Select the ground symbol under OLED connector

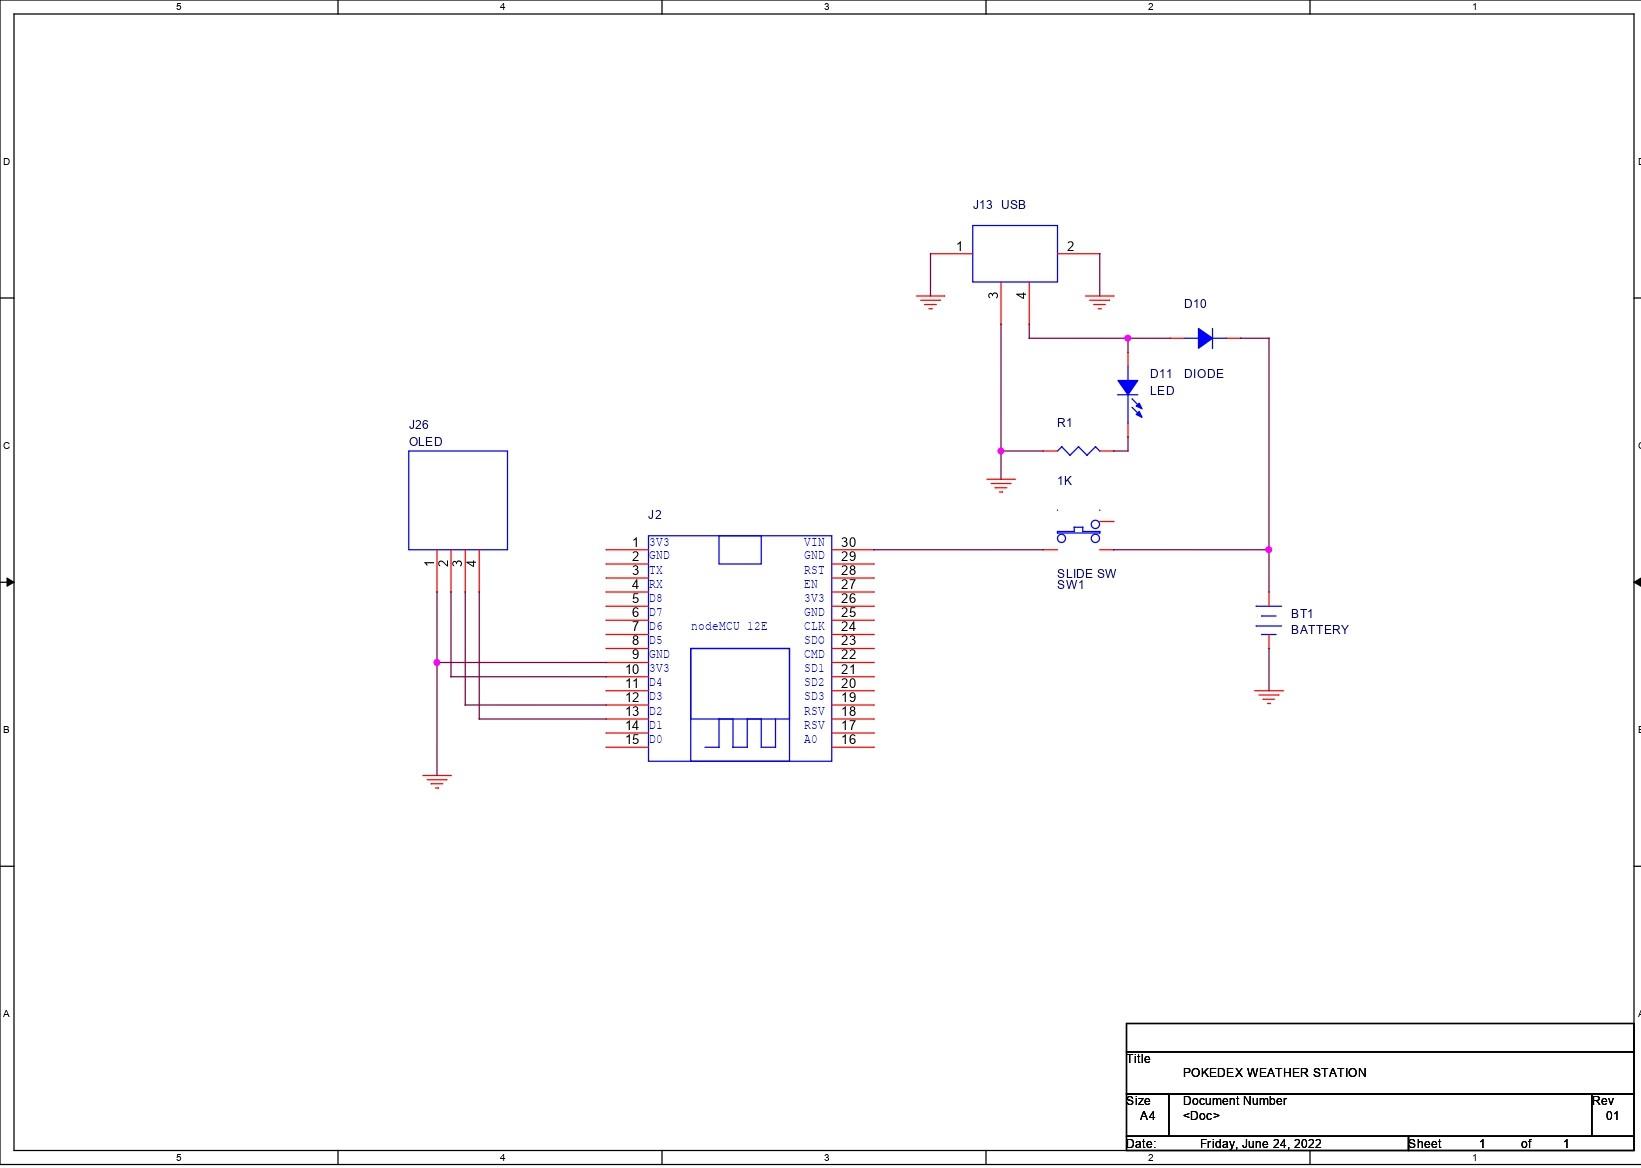tap(437, 781)
